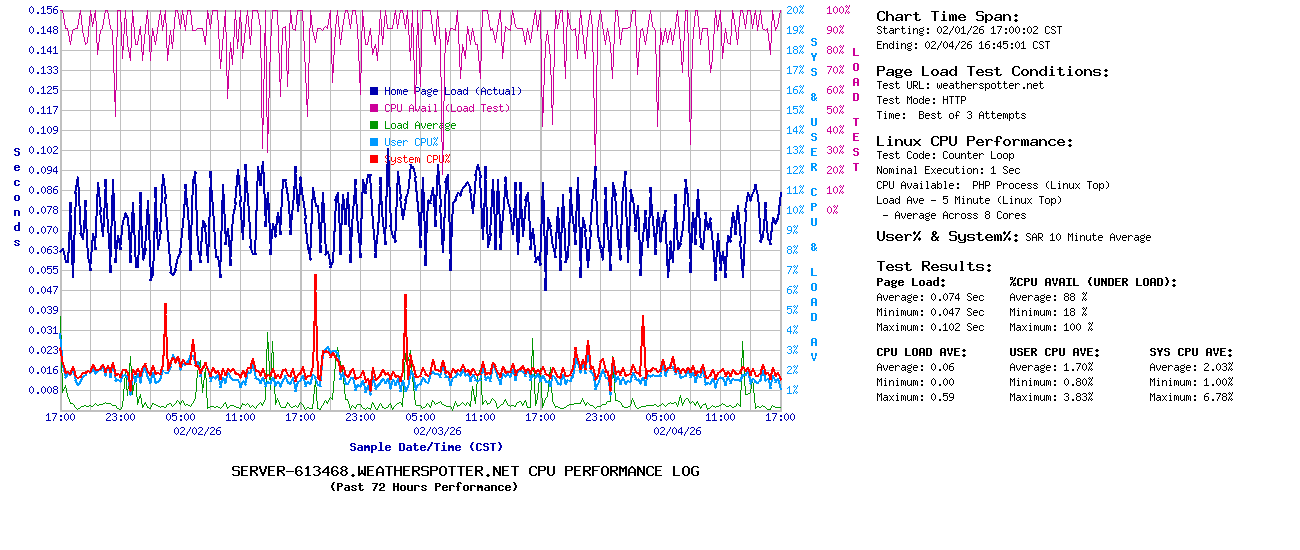This screenshot has height=550, width=1300.
Task: Click the "SYS CPU AVE:" results column header
Action: pos(1190,352)
